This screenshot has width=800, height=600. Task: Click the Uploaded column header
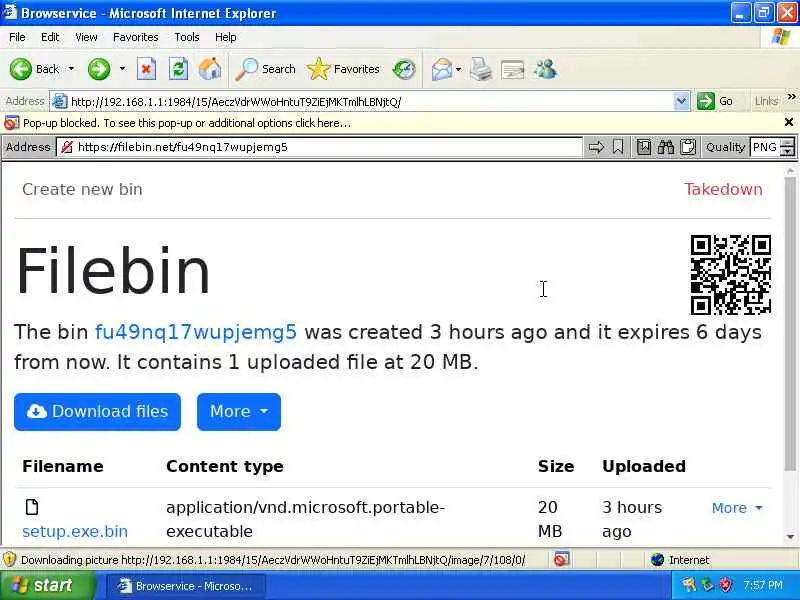644,466
